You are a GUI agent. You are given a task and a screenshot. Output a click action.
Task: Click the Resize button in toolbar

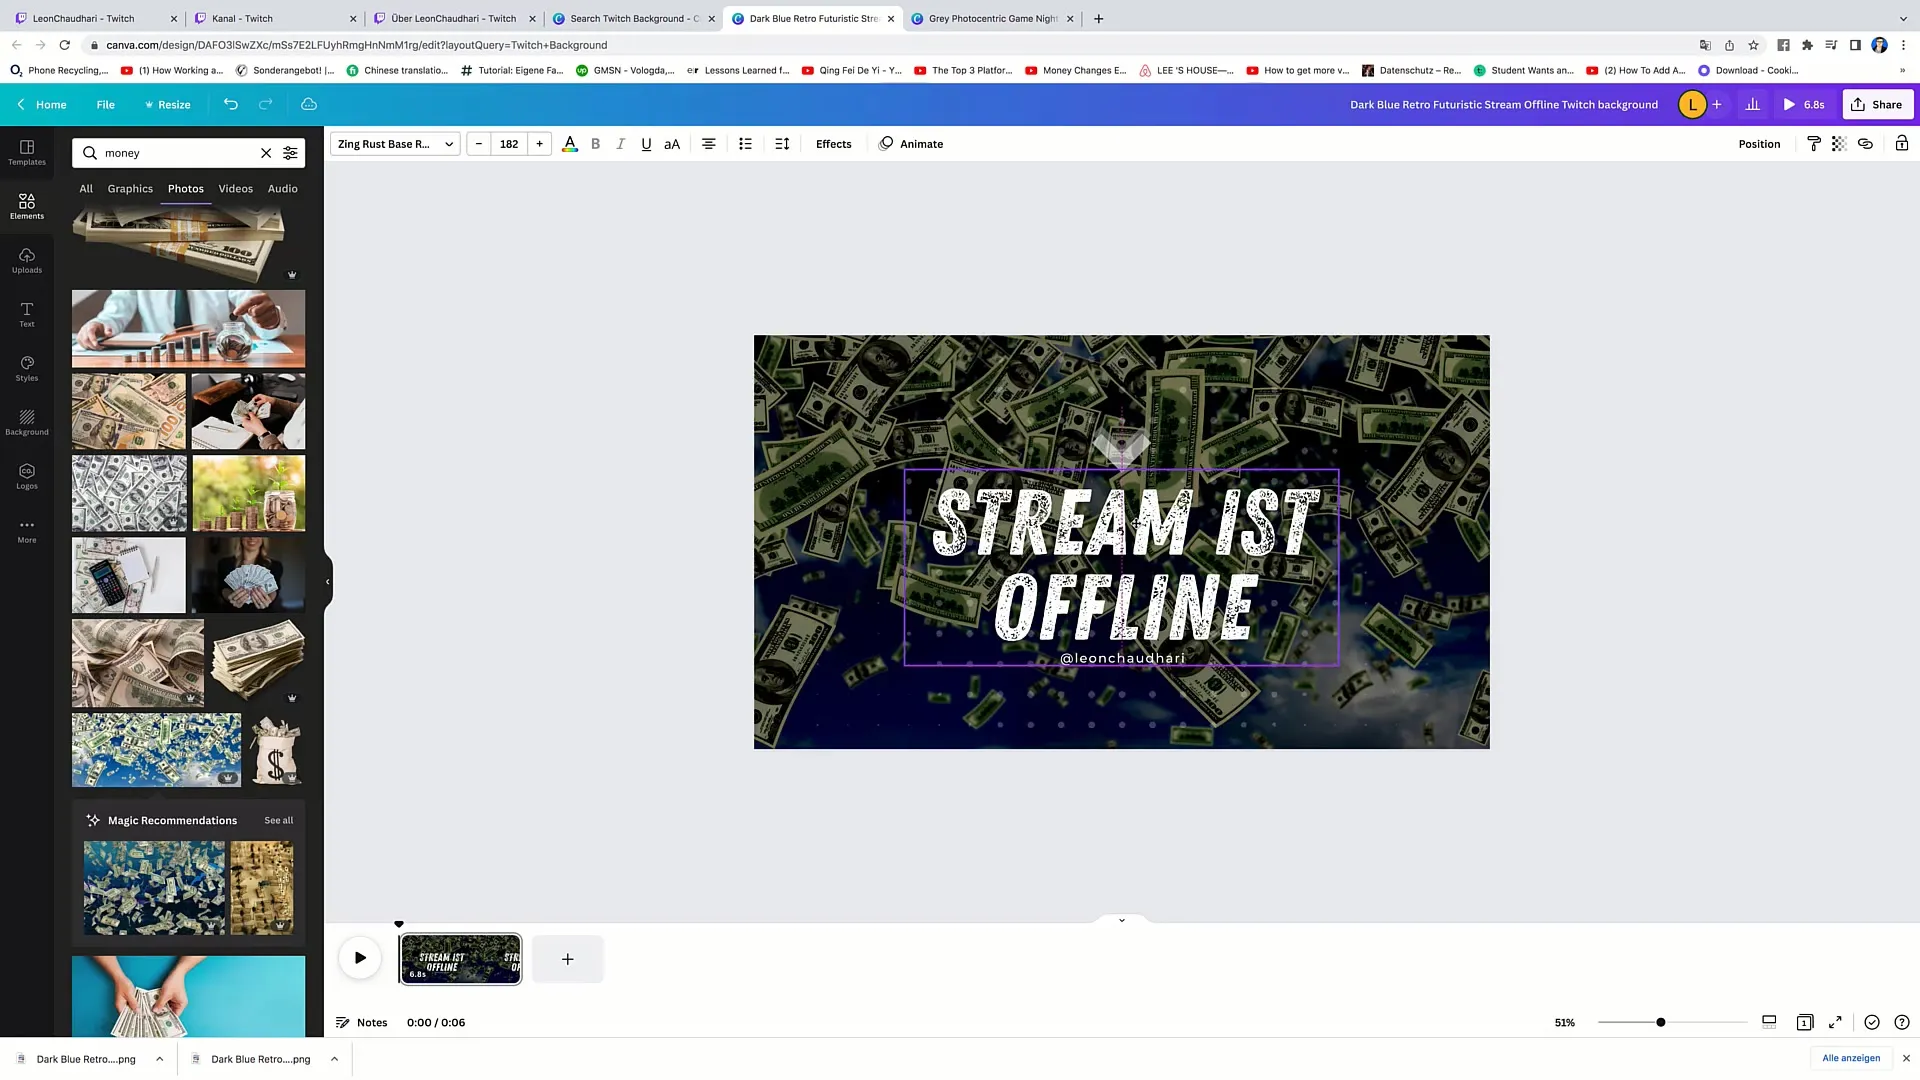click(x=173, y=104)
